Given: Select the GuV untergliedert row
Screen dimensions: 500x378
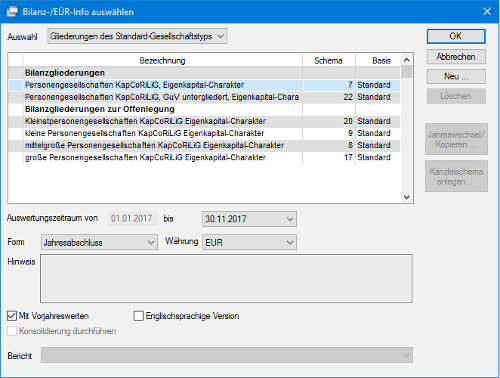Looking at the screenshot, I should (204, 97).
